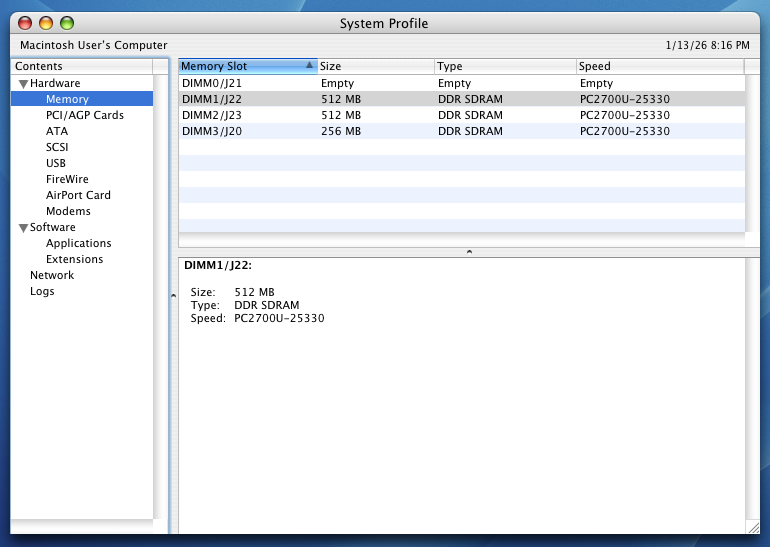Click DDR SDRAM type in DIMM3/J20 row
Viewport: 770px width, 547px height.
(x=470, y=131)
